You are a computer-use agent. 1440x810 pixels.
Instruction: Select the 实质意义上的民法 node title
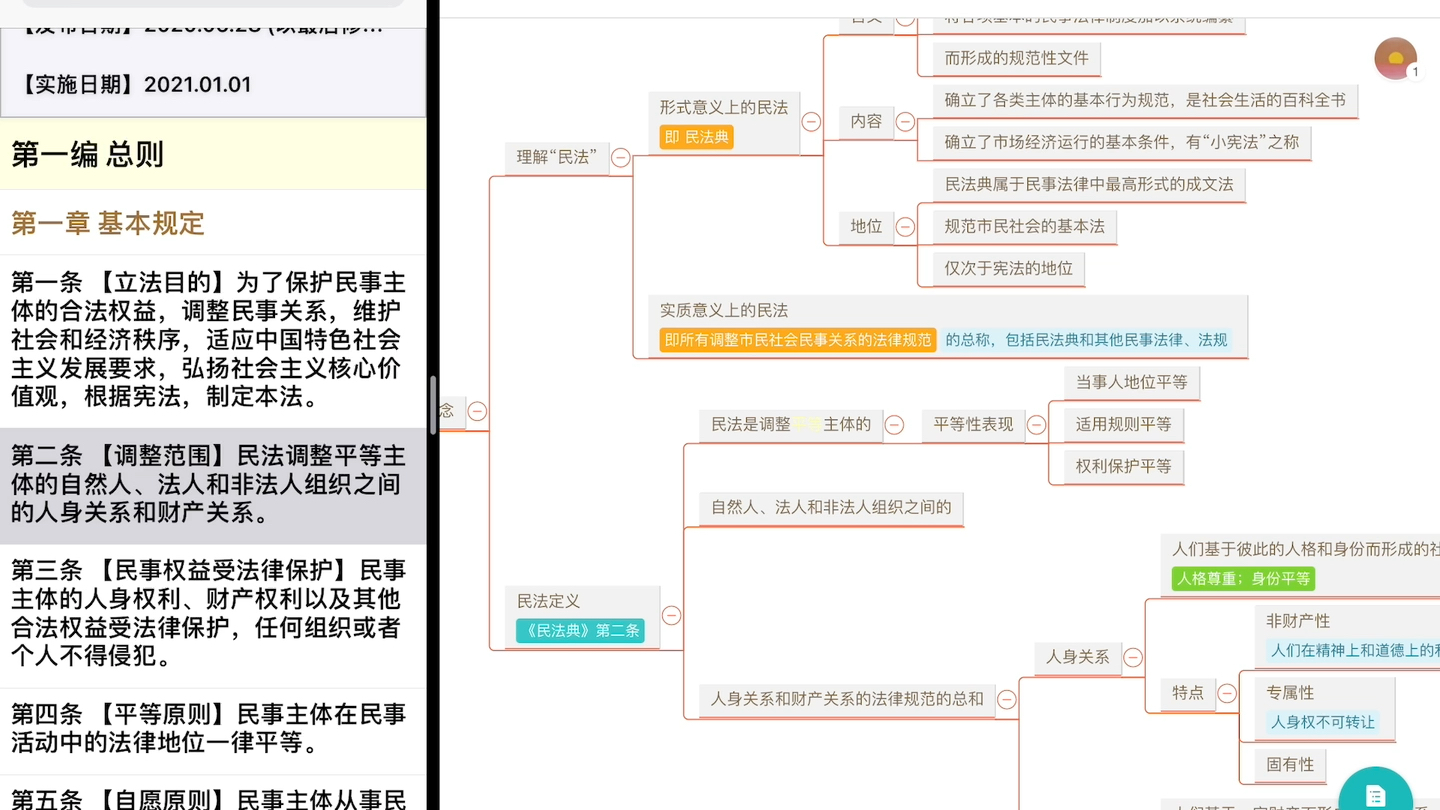(724, 311)
